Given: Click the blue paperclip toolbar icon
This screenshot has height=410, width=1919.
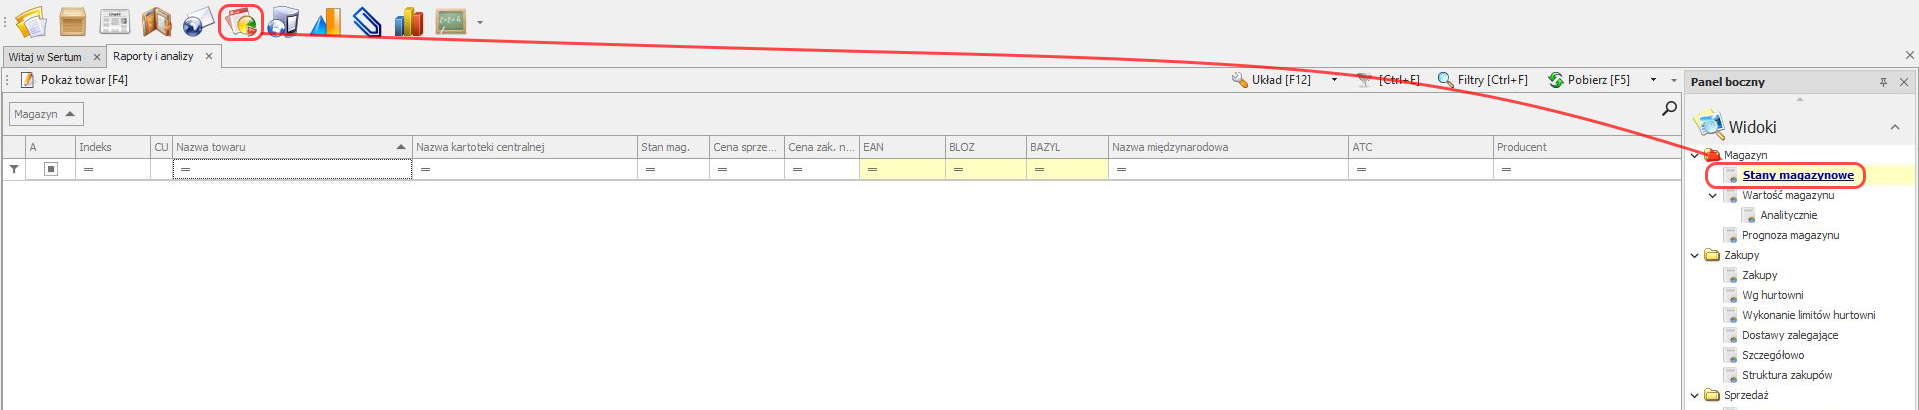Looking at the screenshot, I should (x=367, y=21).
